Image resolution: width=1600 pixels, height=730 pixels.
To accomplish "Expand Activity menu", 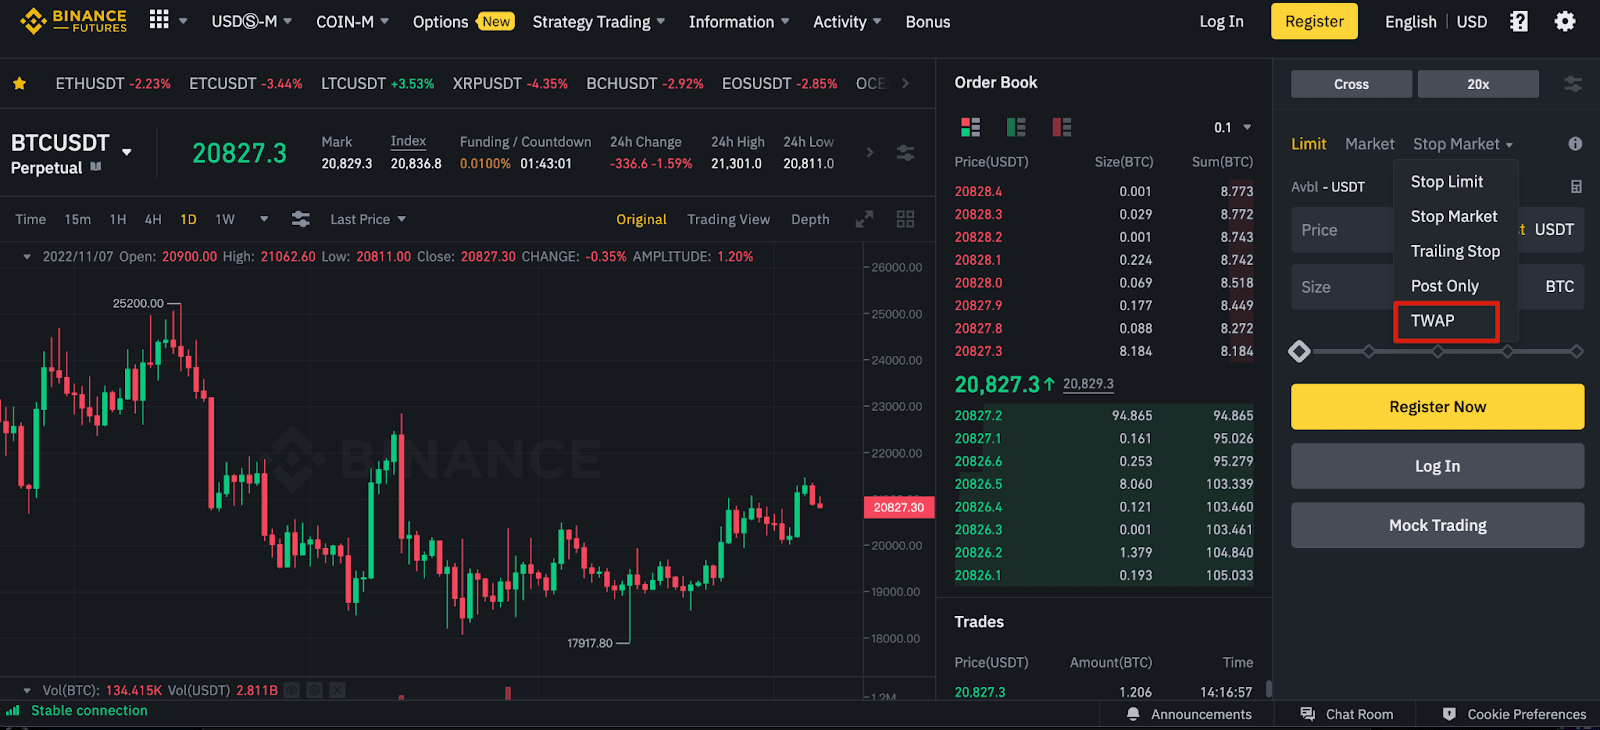I will pyautogui.click(x=847, y=21).
